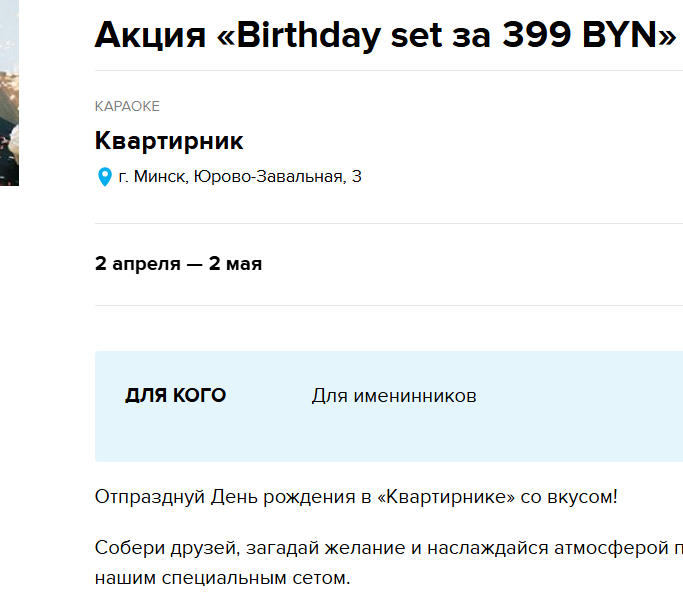The width and height of the screenshot is (683, 604).
Task: Click the start date 2 апреля
Action: 134,264
